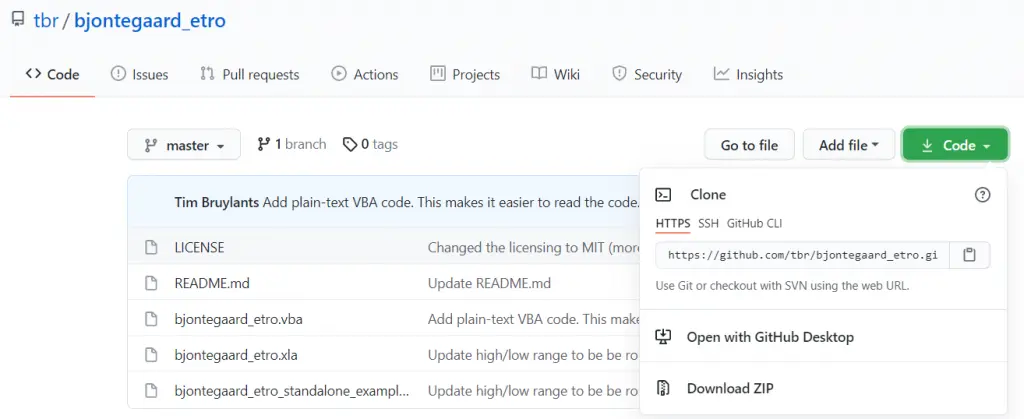Click the file icon beside bjontegaard_etro.xla
This screenshot has height=419, width=1024.
151,355
